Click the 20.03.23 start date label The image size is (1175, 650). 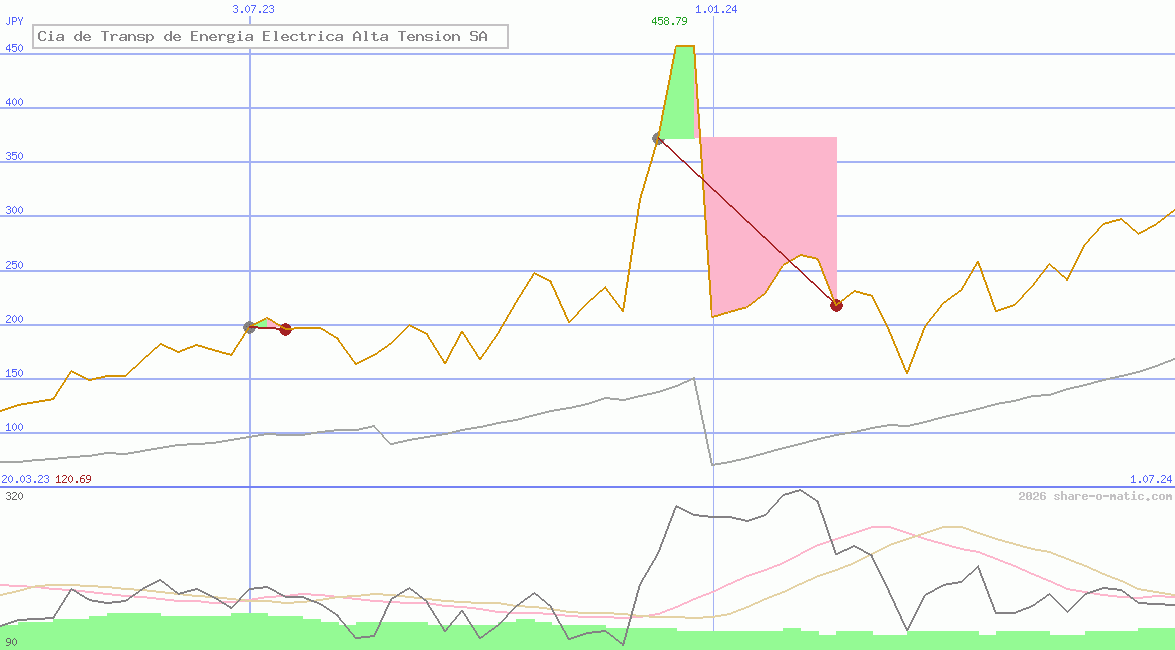click(25, 479)
